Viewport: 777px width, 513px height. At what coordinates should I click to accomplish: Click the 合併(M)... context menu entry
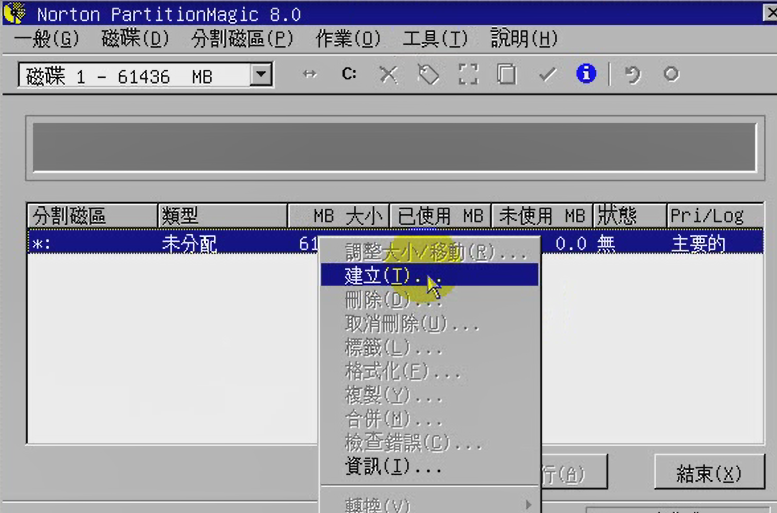click(x=429, y=418)
